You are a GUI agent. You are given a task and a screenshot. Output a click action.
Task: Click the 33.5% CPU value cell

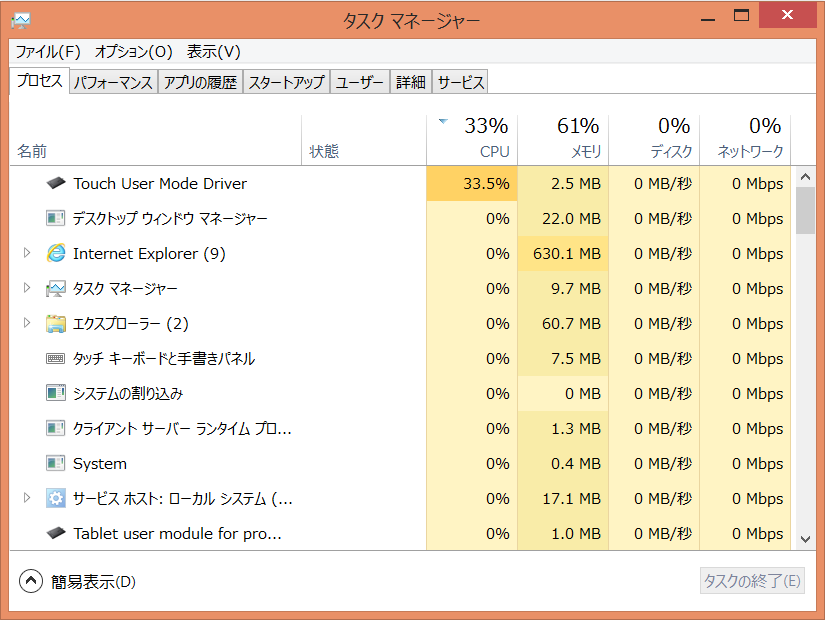point(472,183)
